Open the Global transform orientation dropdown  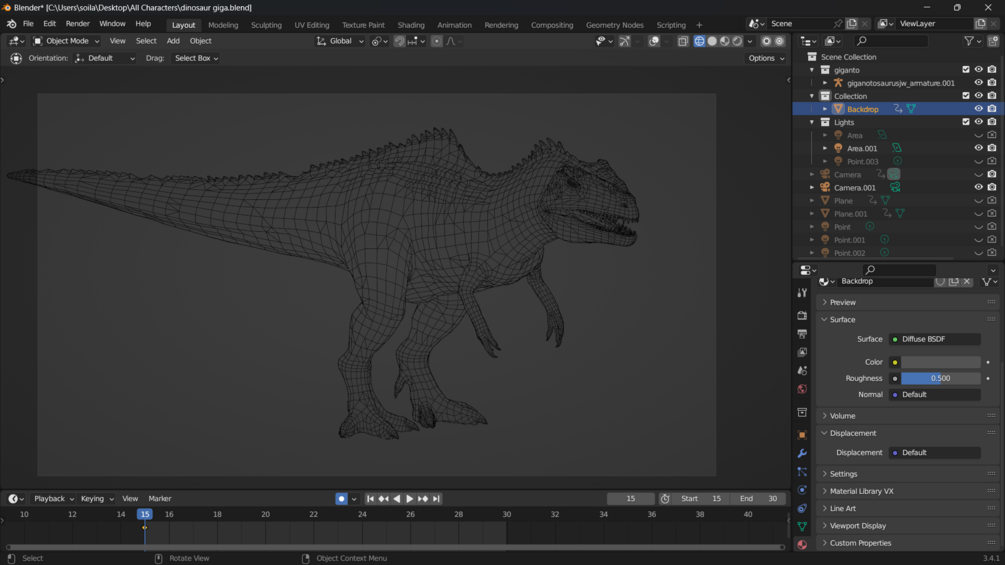[x=340, y=41]
